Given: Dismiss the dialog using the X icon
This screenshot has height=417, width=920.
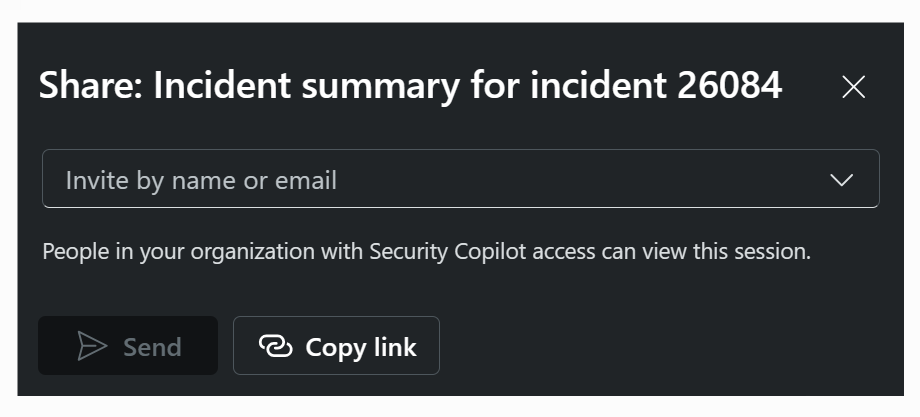Looking at the screenshot, I should coord(853,87).
